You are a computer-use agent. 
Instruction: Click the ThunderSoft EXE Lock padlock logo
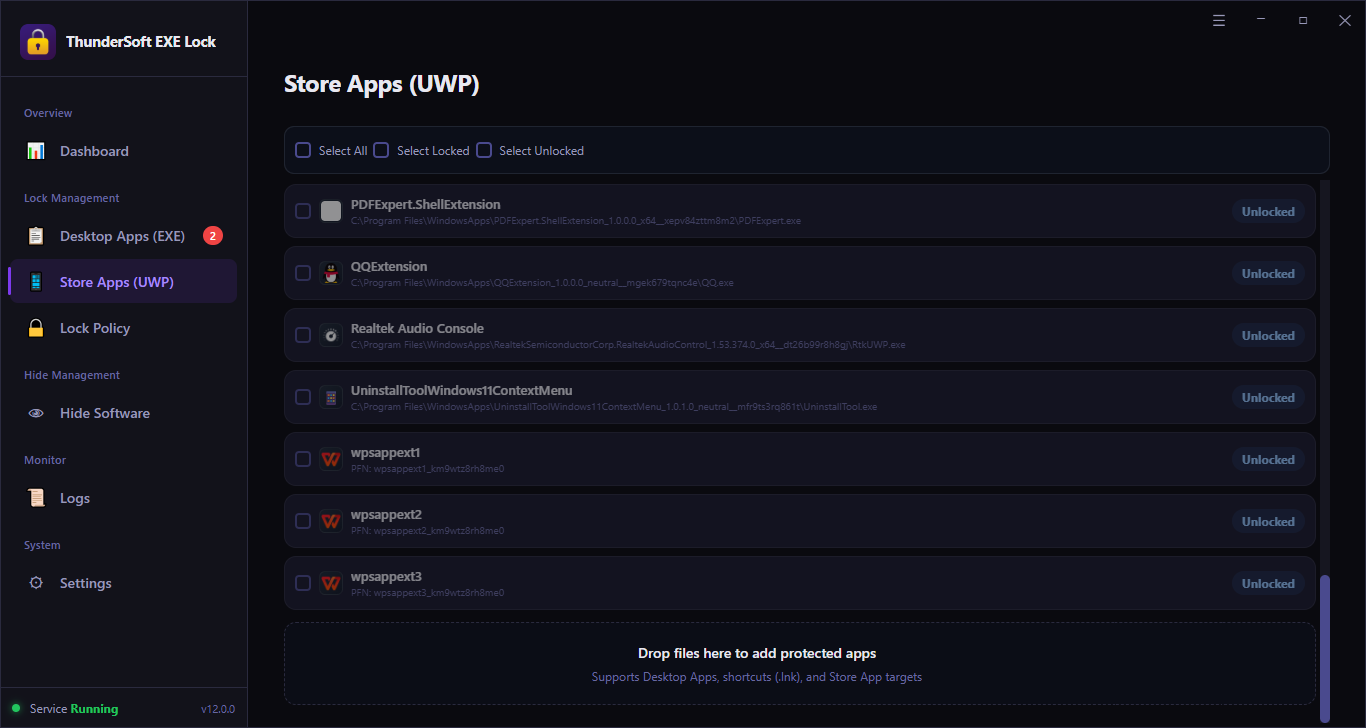(38, 42)
